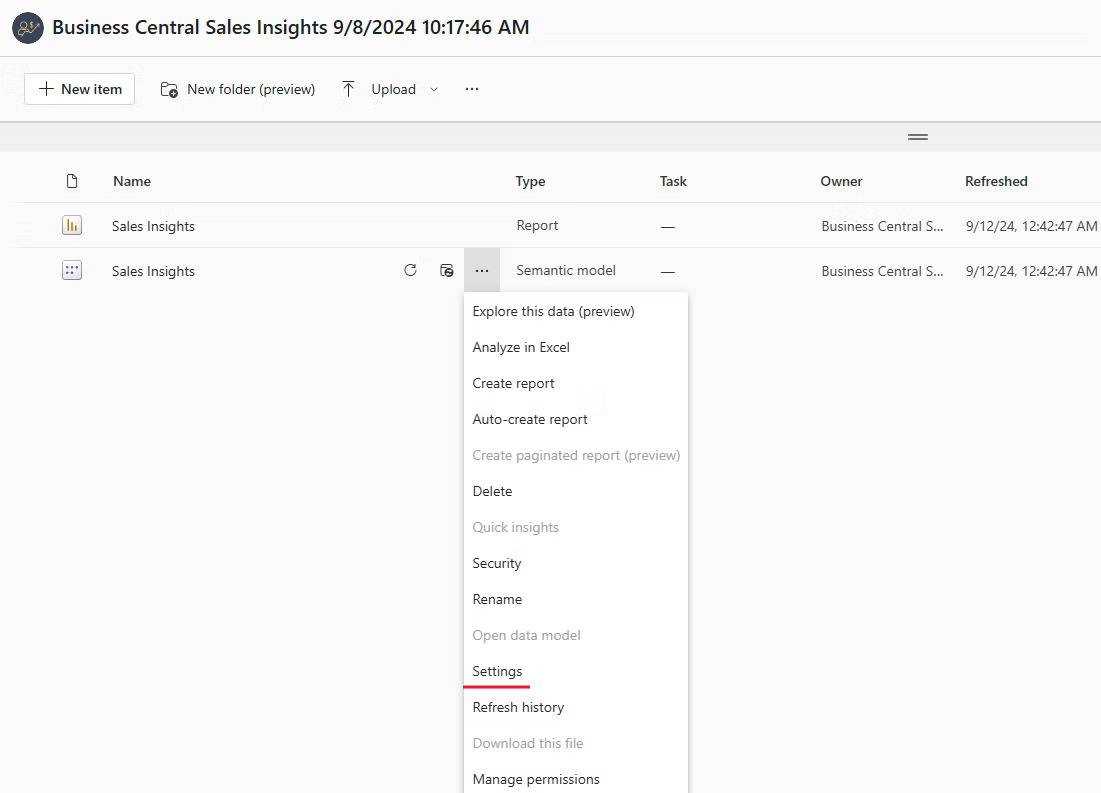Image resolution: width=1101 pixels, height=793 pixels.
Task: Sort by the Type column header
Action: [x=530, y=181]
